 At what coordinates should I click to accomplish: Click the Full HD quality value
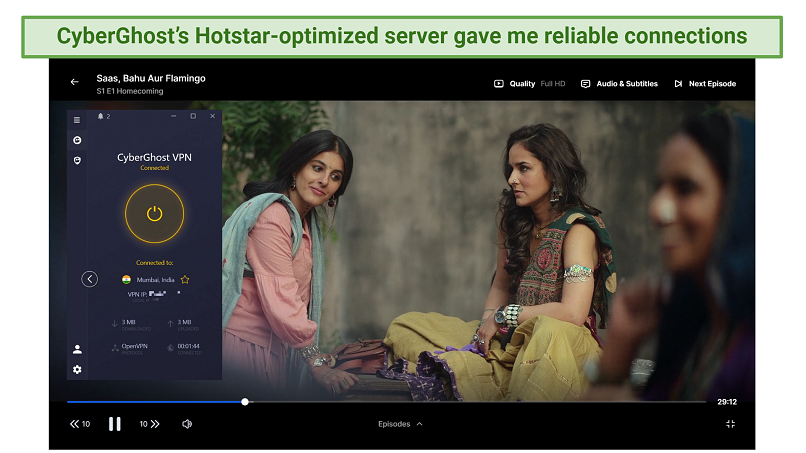553,84
